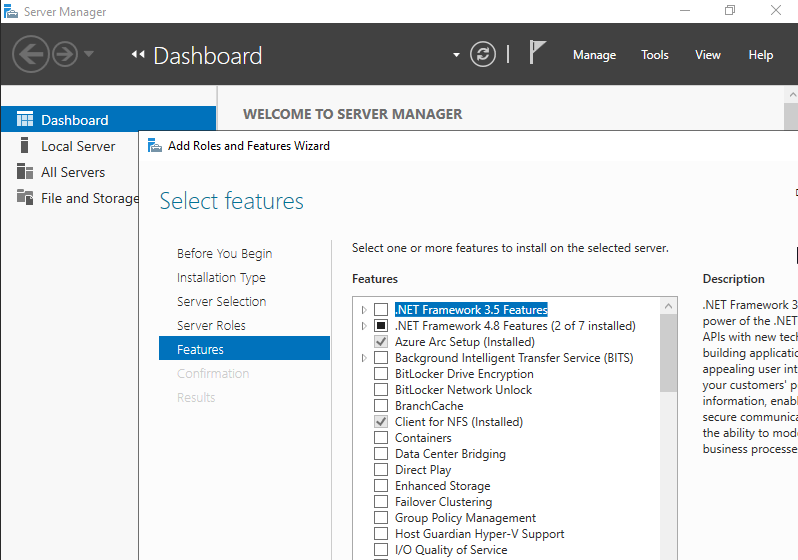Select the Azure Arc Setup (Installed) row
The width and height of the screenshot is (798, 560).
click(465, 342)
